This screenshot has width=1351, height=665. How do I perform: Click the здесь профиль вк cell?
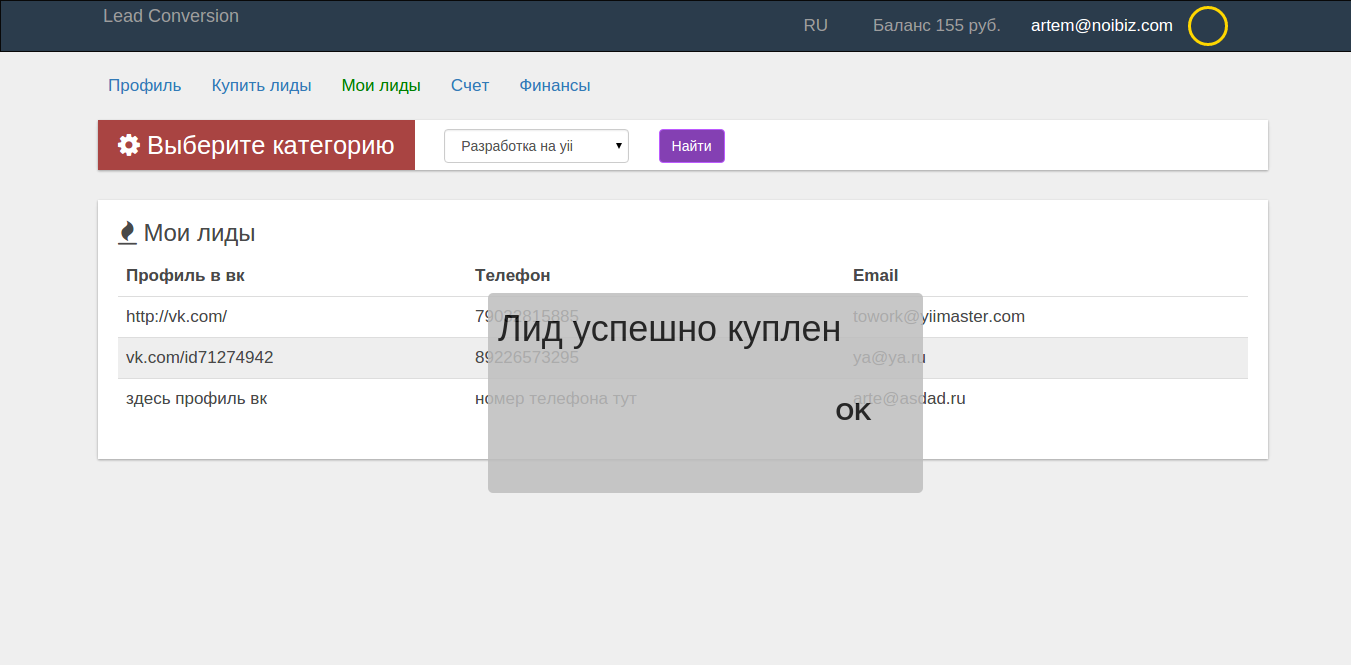coord(196,398)
